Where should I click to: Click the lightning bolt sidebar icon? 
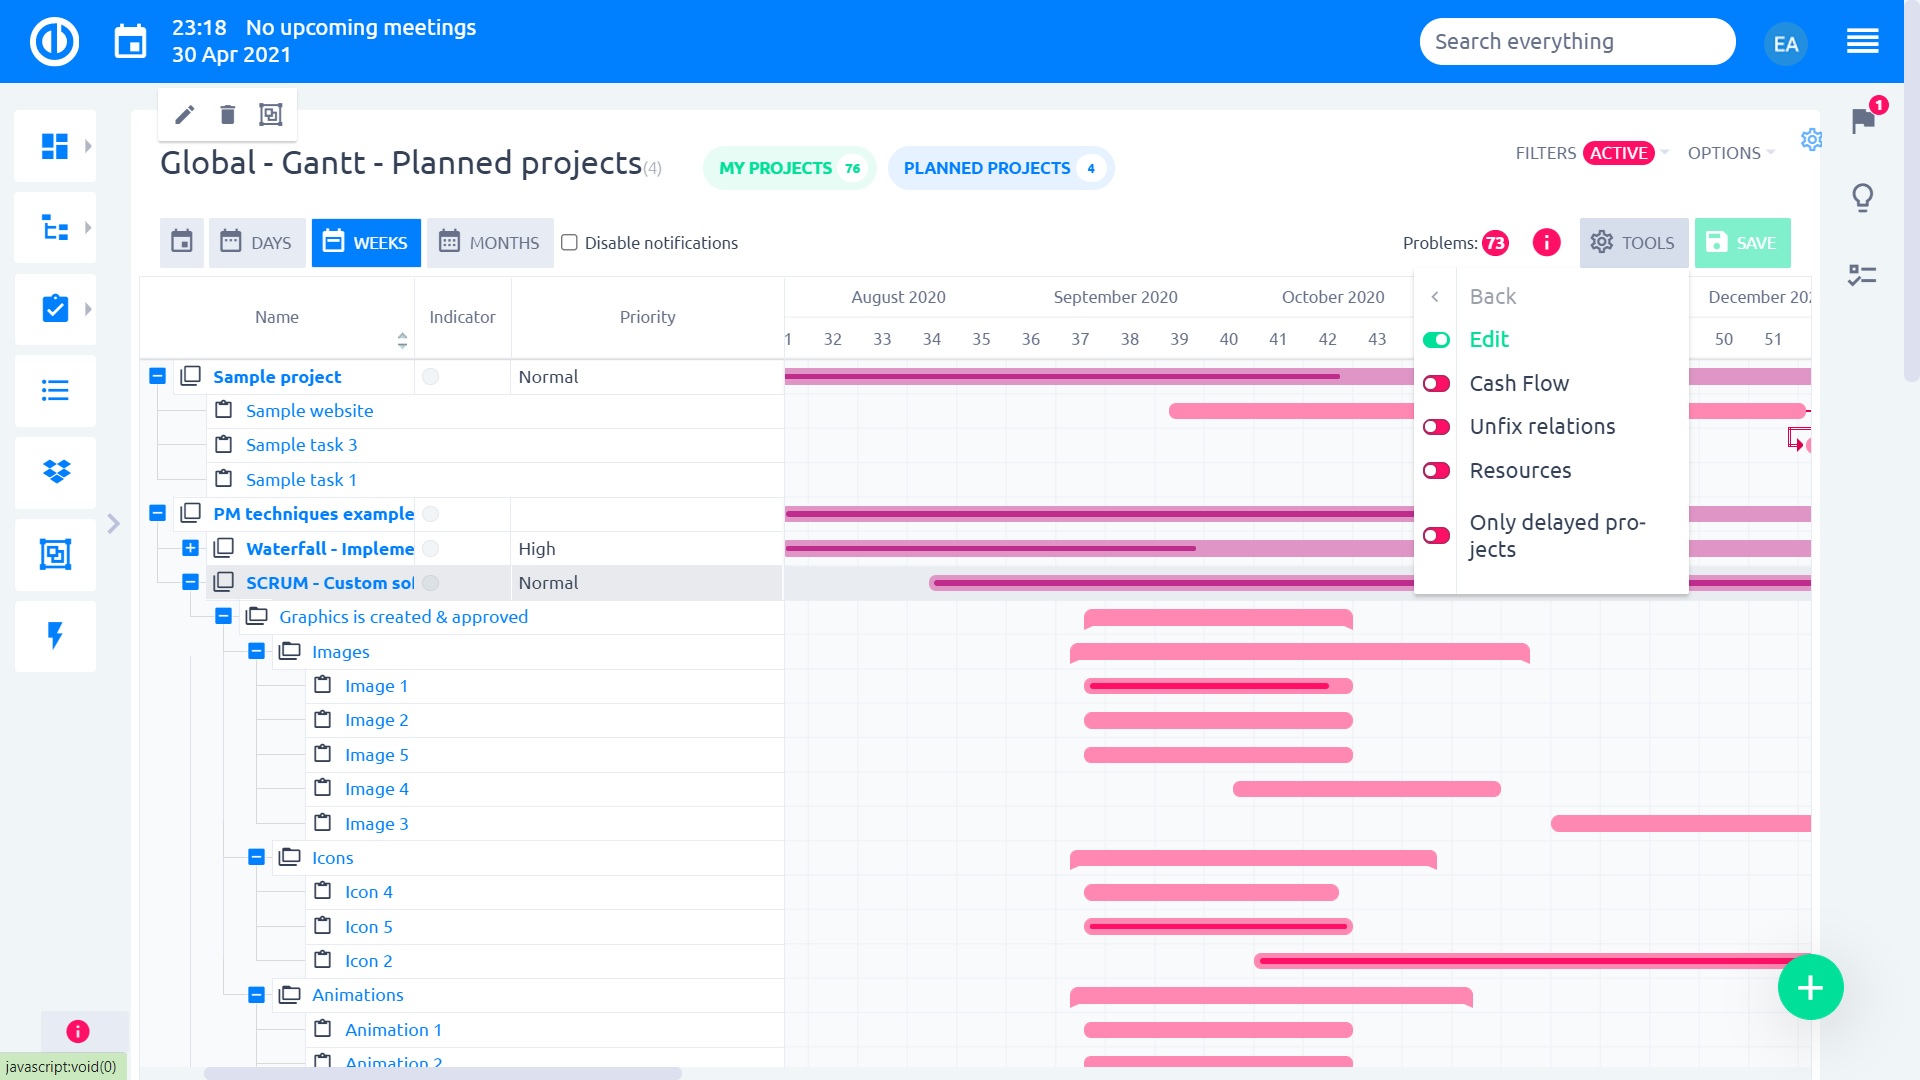[x=55, y=636]
